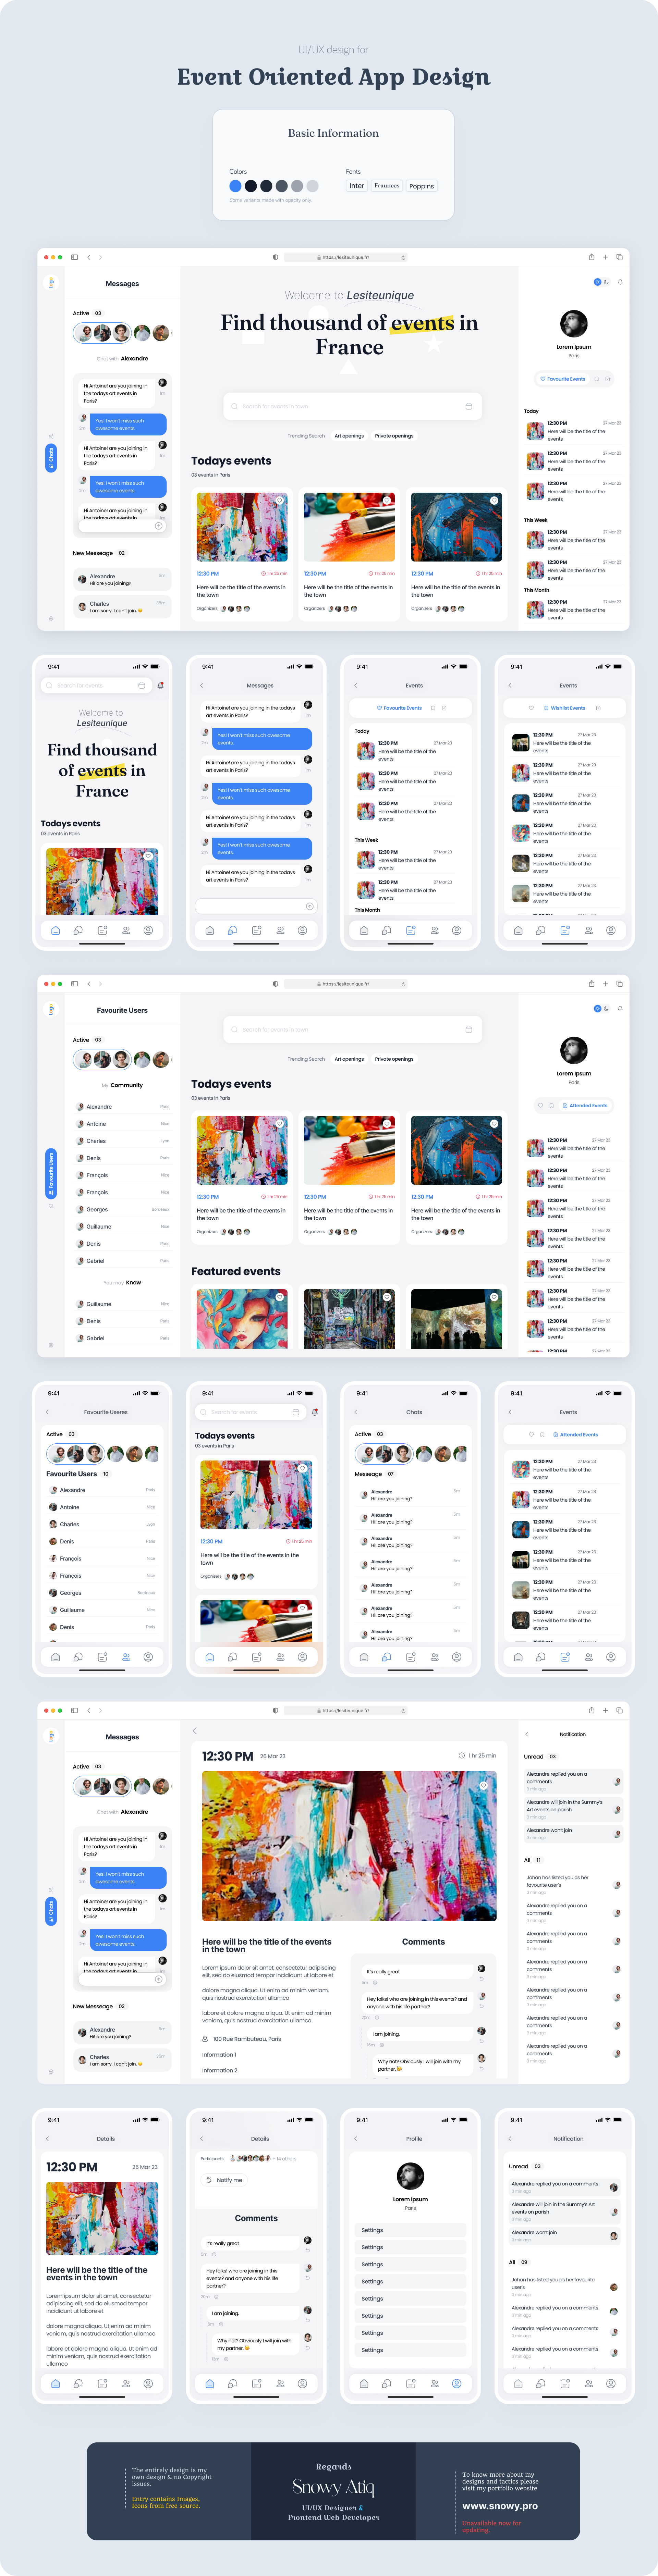Open the vertical Chats tab on the Welcome desktop sidebar
658x2576 pixels.
point(51,458)
